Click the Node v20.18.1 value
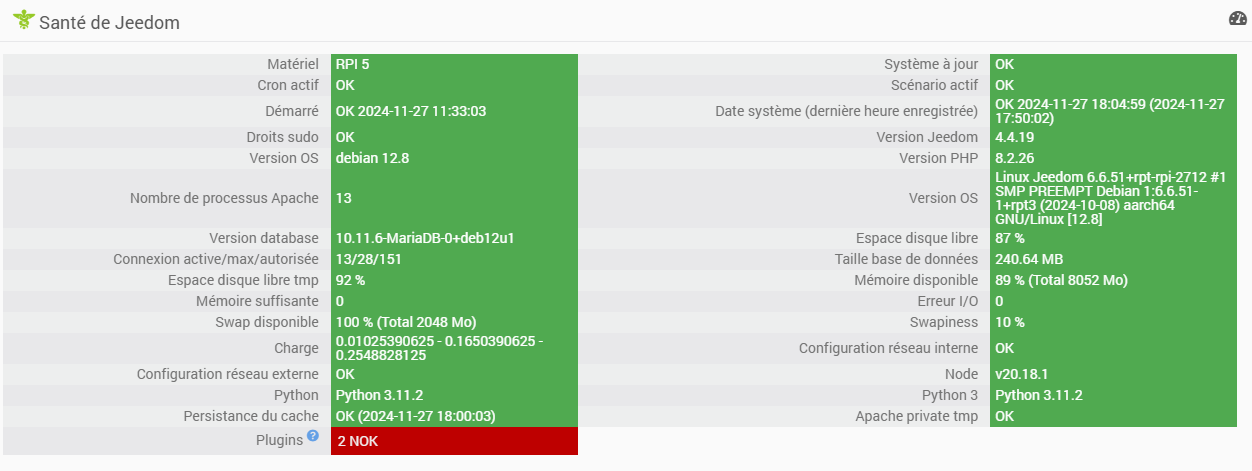The height and width of the screenshot is (471, 1252). 1020,374
